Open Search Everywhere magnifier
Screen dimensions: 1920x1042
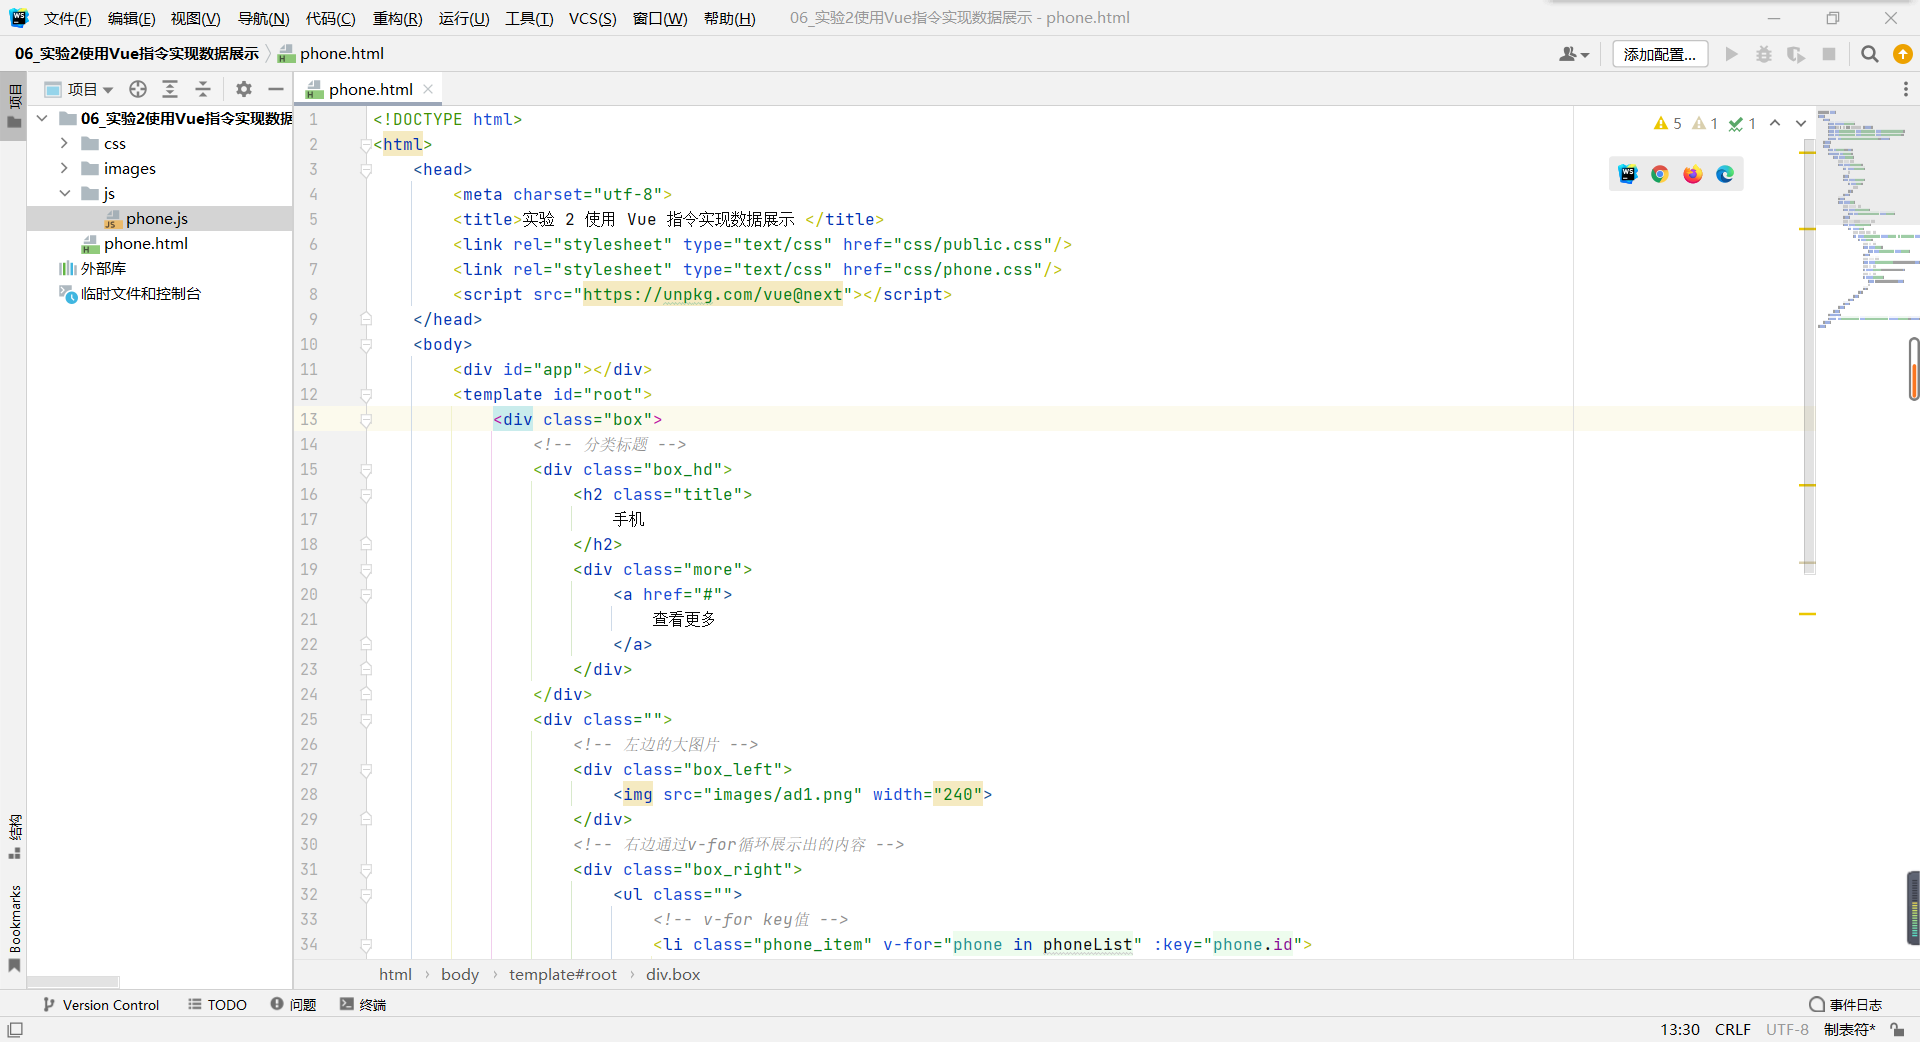(1869, 54)
